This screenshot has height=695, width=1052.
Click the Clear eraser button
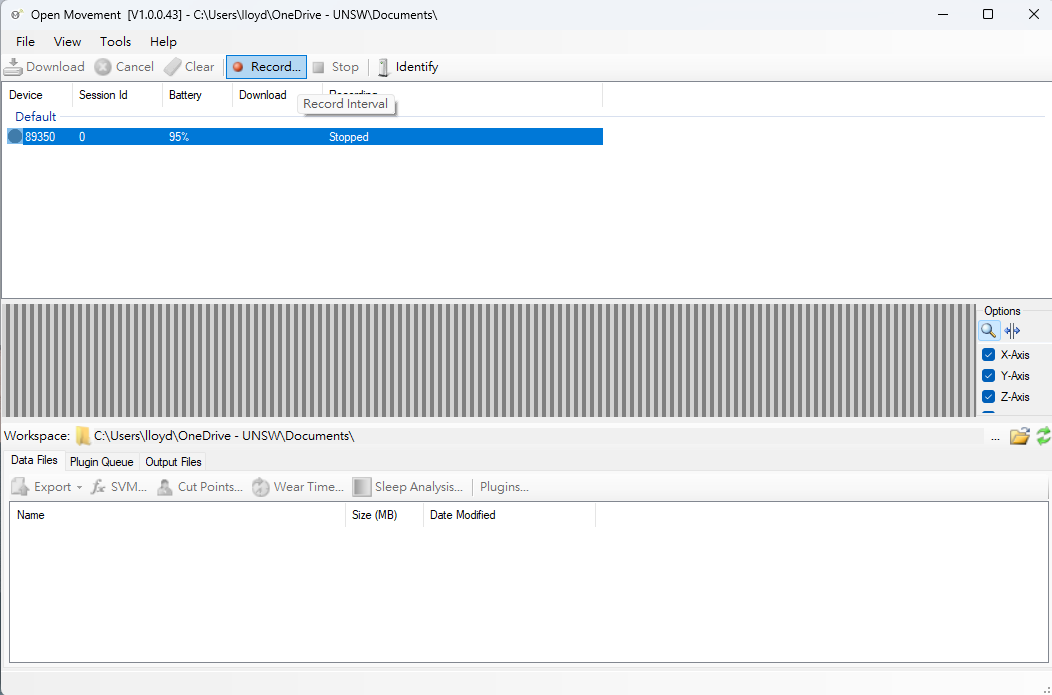pyautogui.click(x=189, y=66)
